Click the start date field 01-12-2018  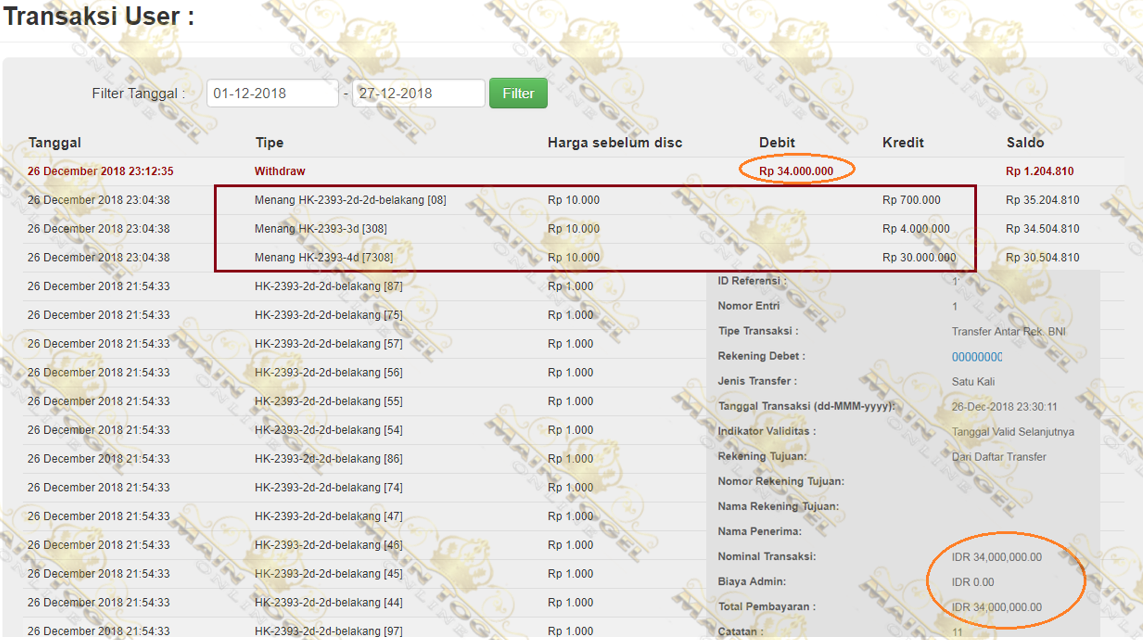(x=272, y=93)
